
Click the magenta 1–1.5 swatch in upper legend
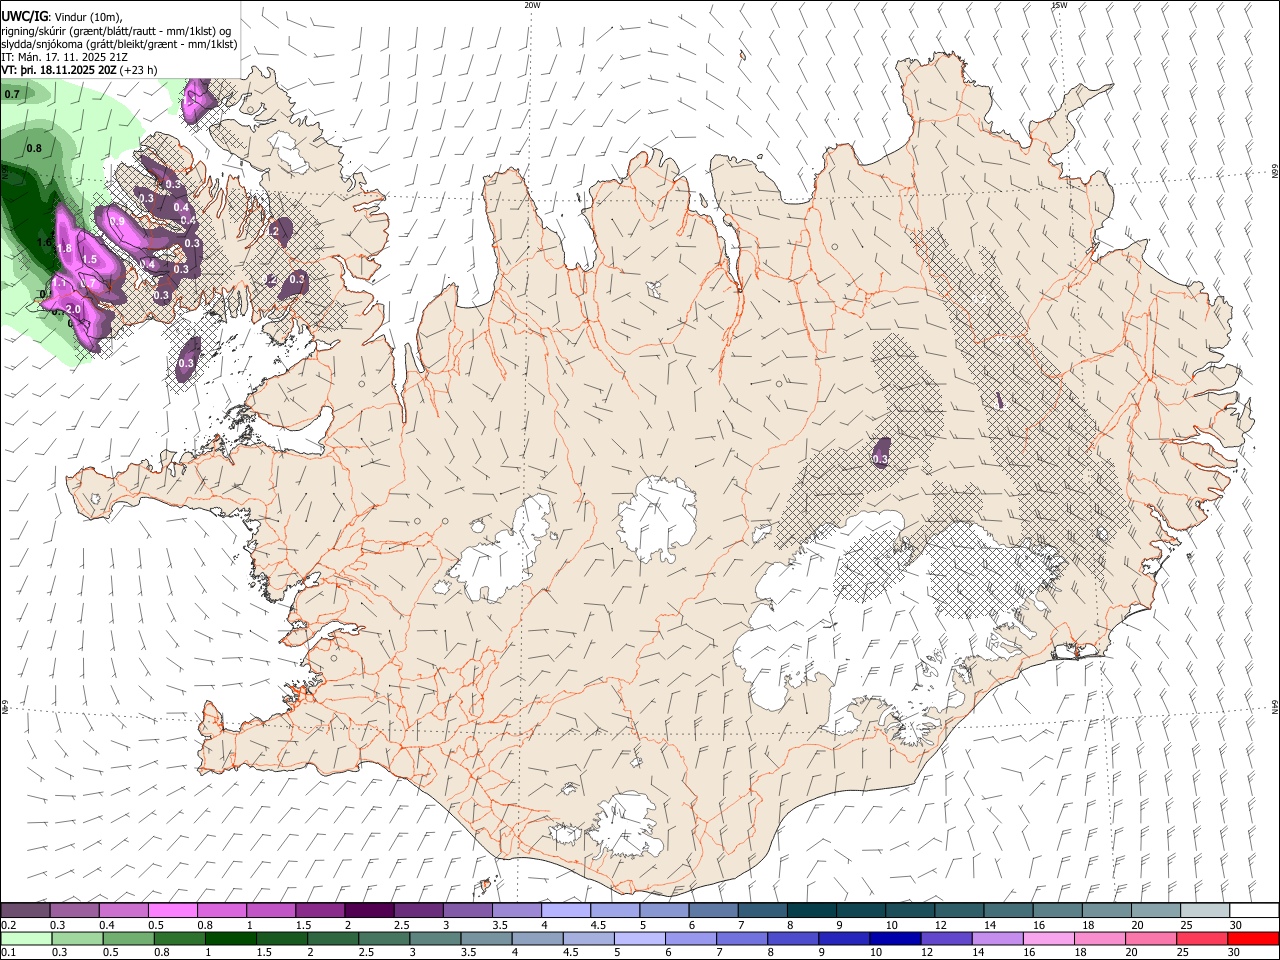[271, 910]
